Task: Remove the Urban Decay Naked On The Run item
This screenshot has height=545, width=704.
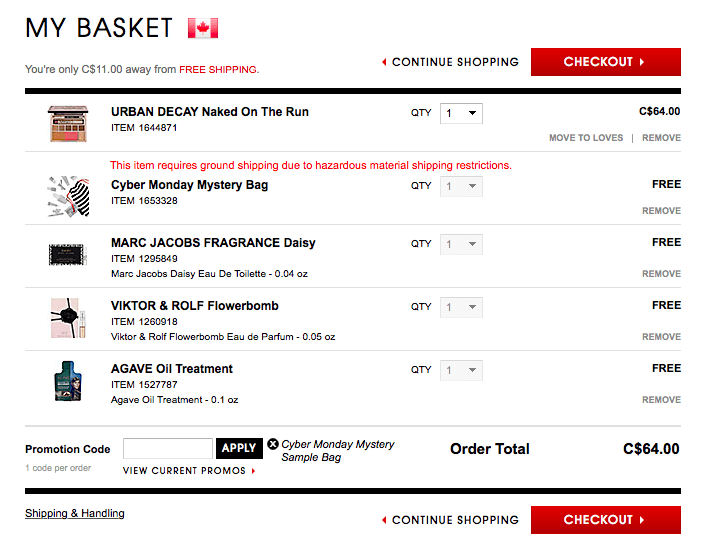Action: (661, 138)
